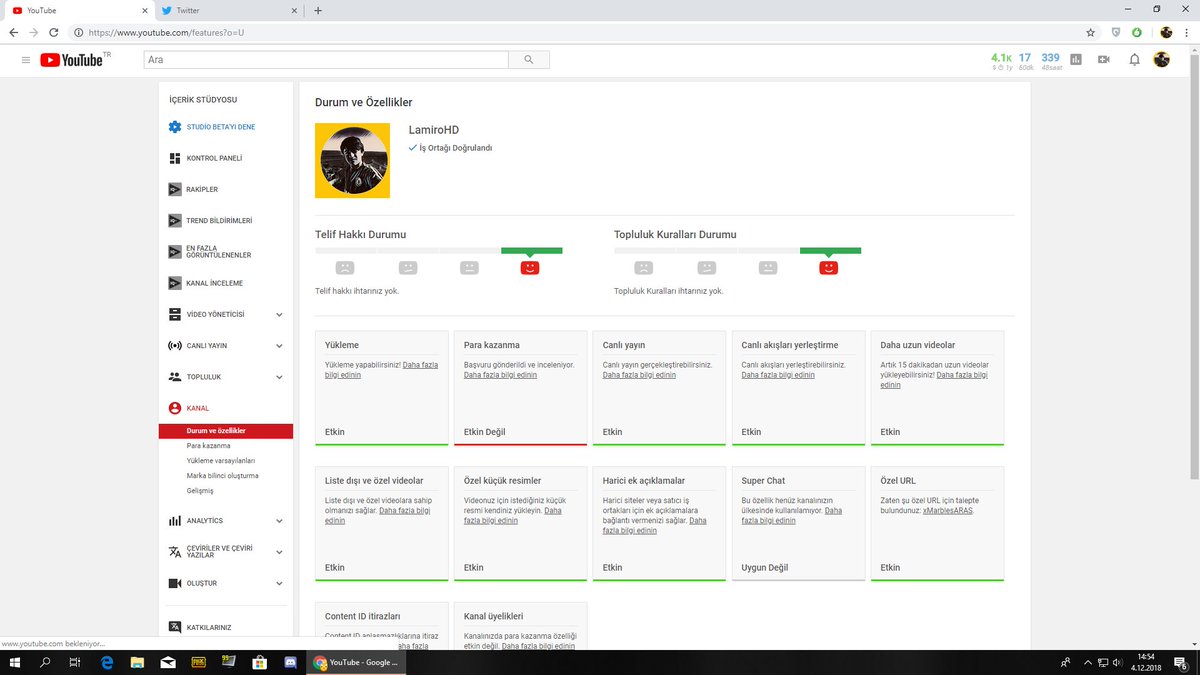The width and height of the screenshot is (1200, 675).
Task: Expand the Topluluk section
Action: pyautogui.click(x=278, y=377)
